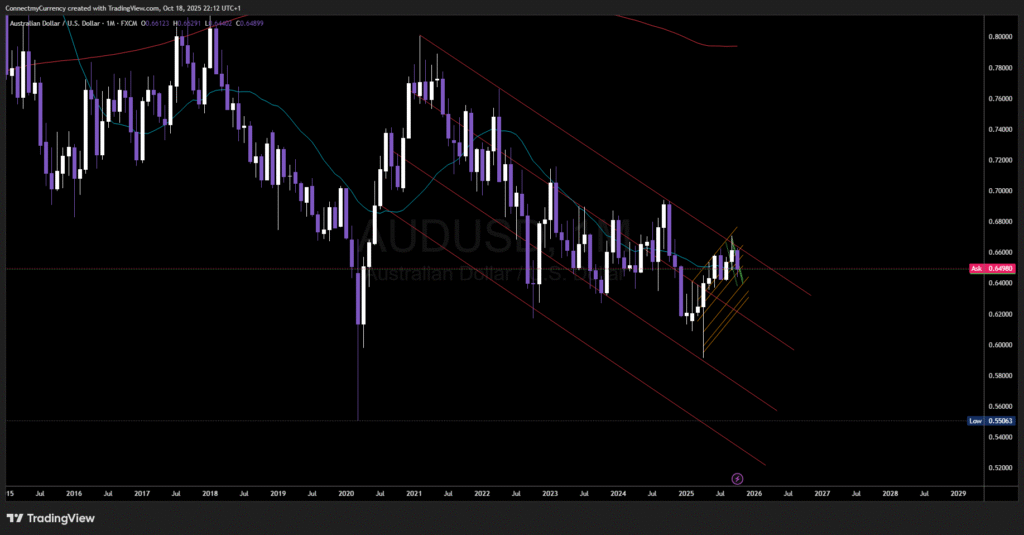1024x535 pixels.
Task: Click the 0.64980 ask price value
Action: (x=1002, y=268)
